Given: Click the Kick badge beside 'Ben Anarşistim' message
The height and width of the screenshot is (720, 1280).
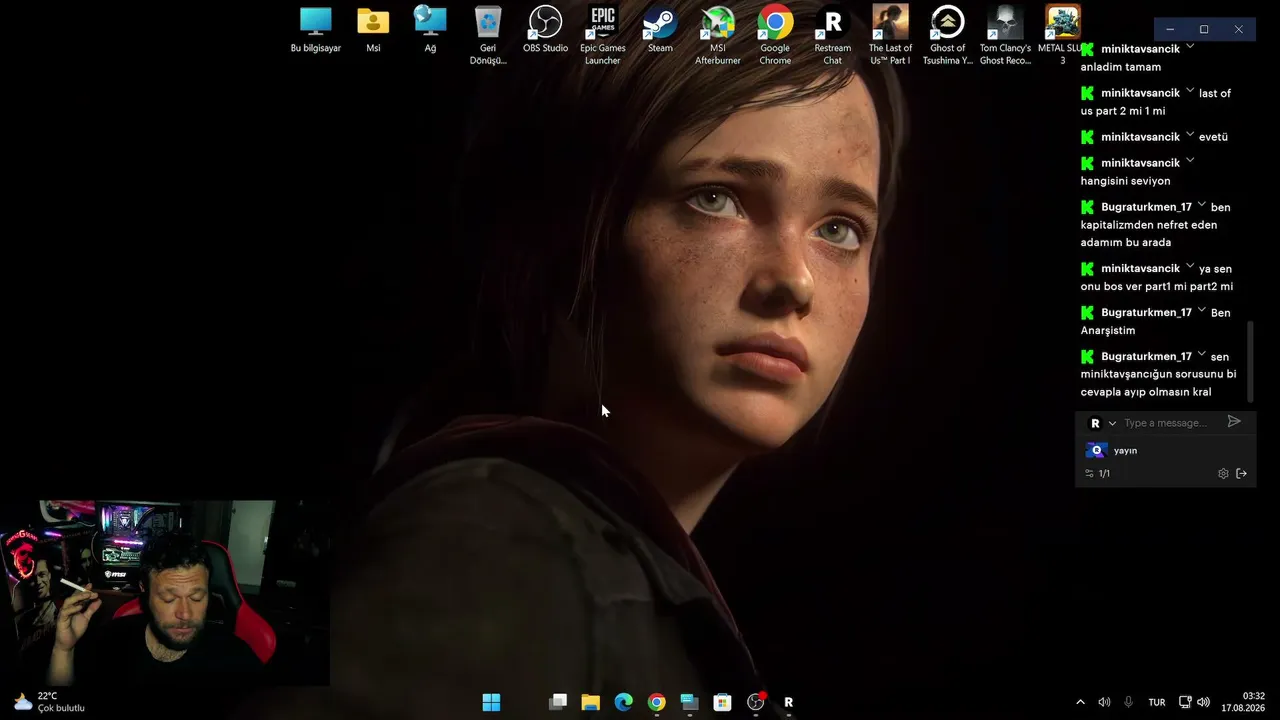Looking at the screenshot, I should [x=1087, y=313].
